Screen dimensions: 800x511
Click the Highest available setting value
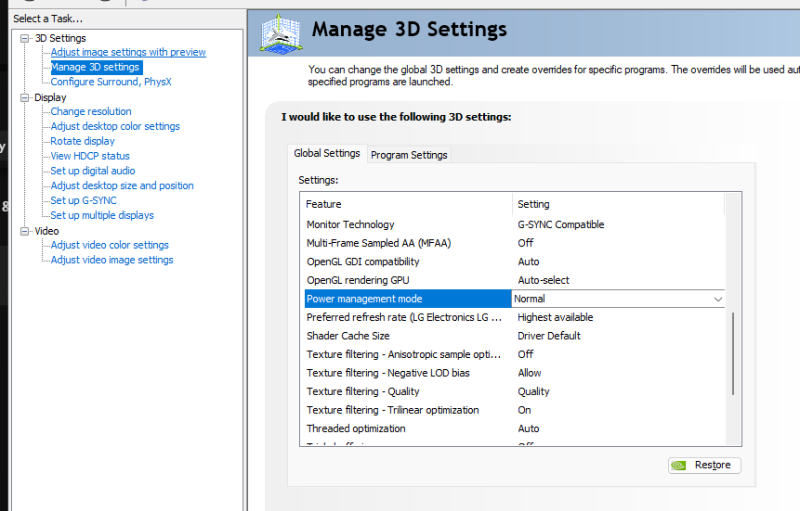[x=555, y=317]
